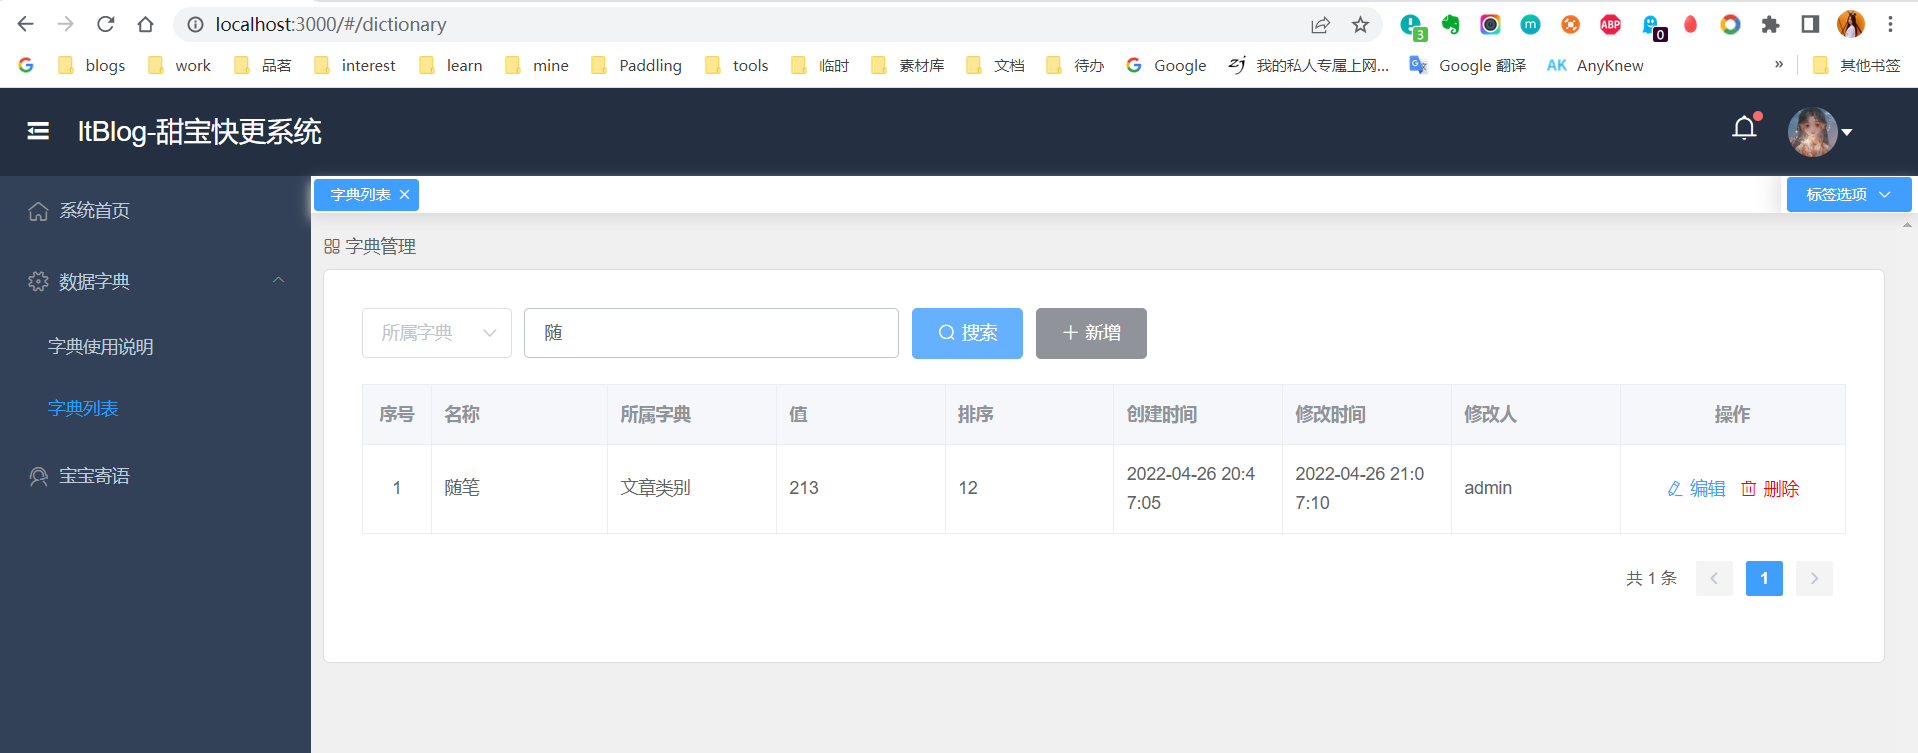Open the work bookmark folder
The image size is (1918, 753).
point(180,65)
